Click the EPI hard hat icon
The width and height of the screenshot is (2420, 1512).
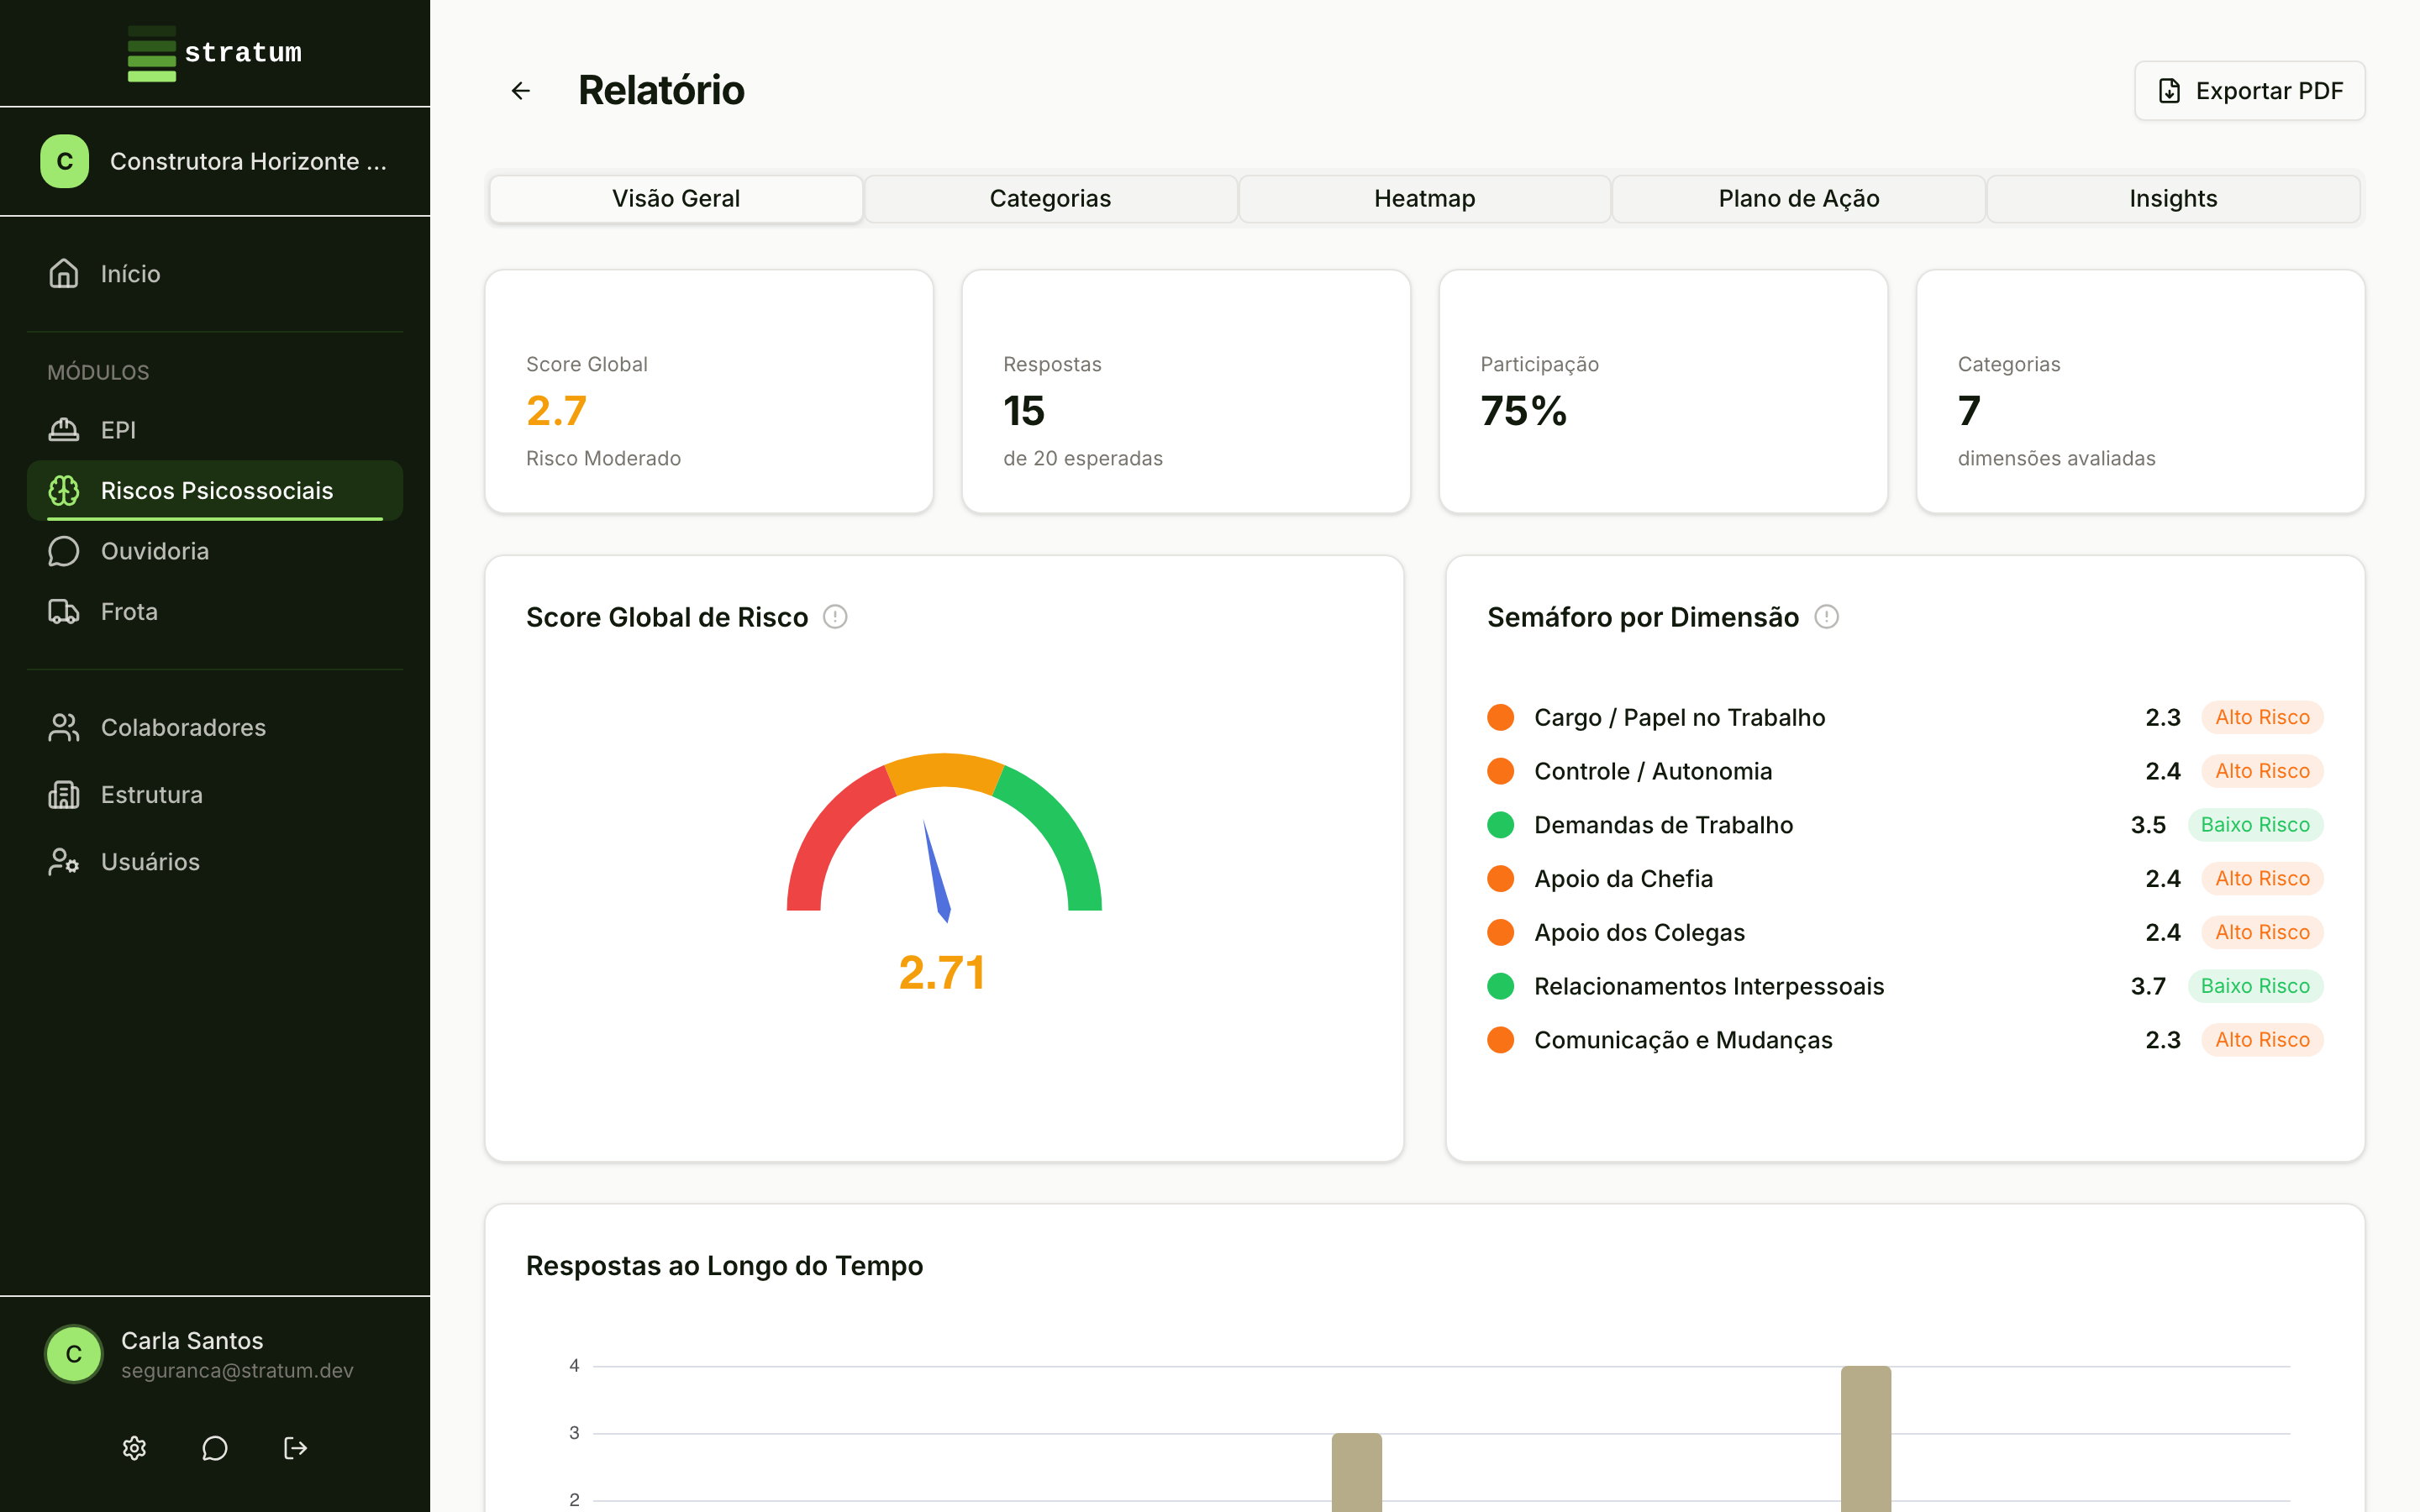(64, 430)
